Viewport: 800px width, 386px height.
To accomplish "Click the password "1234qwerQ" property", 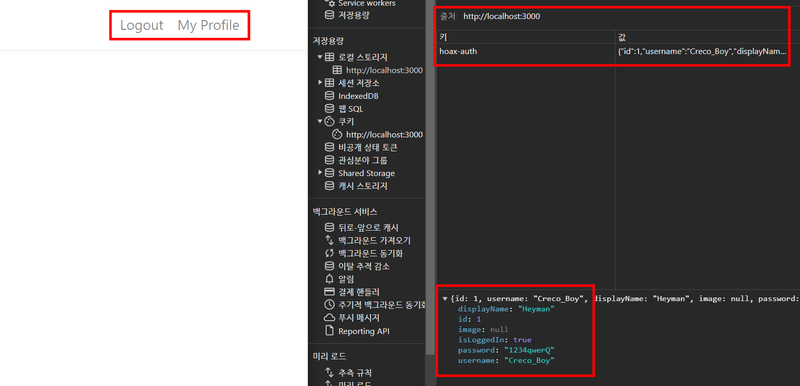I will (x=506, y=350).
